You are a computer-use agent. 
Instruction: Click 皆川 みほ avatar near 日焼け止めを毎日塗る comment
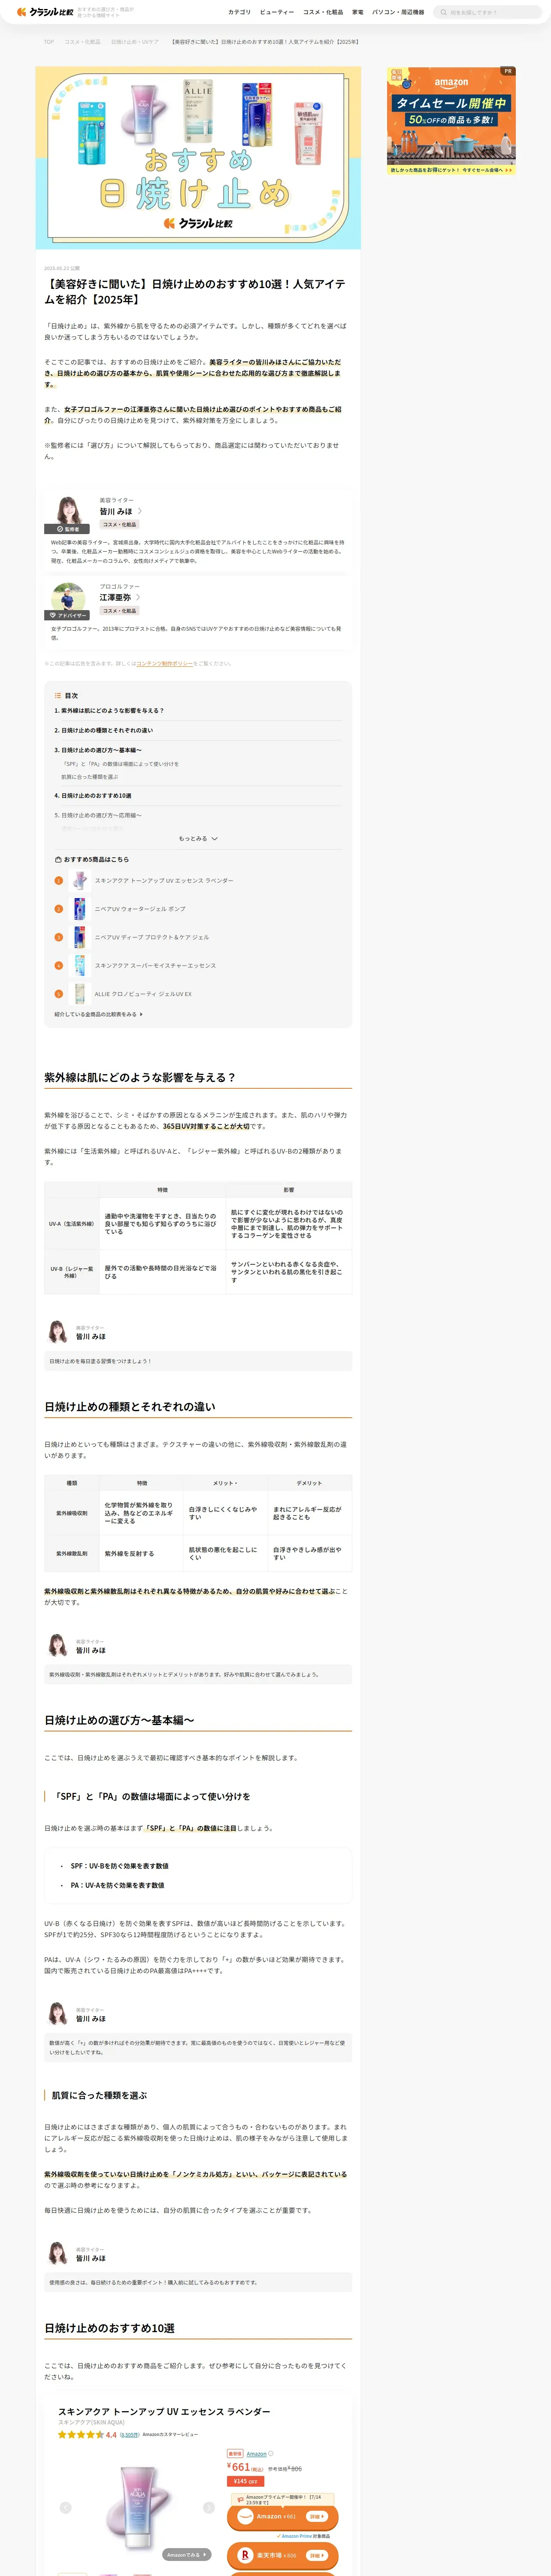[x=58, y=1332]
